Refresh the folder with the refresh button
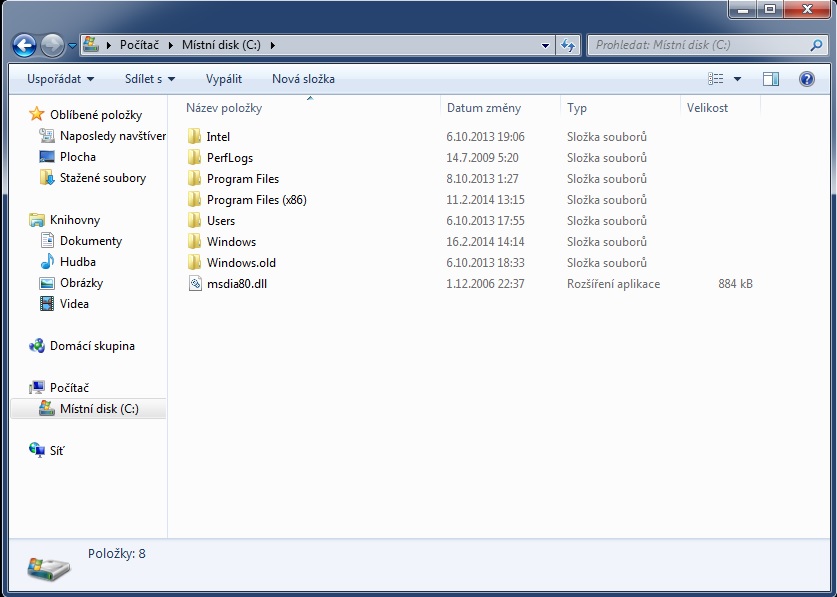This screenshot has height=597, width=837. coord(567,45)
